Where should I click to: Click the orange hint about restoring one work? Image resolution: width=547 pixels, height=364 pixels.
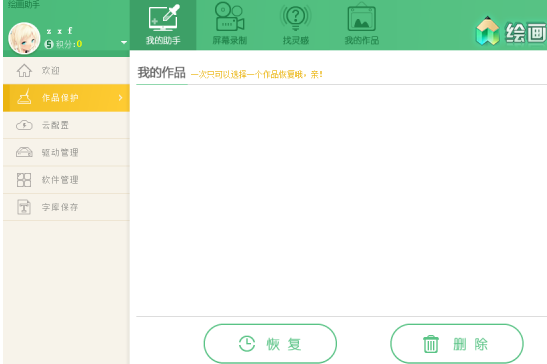tap(257, 74)
